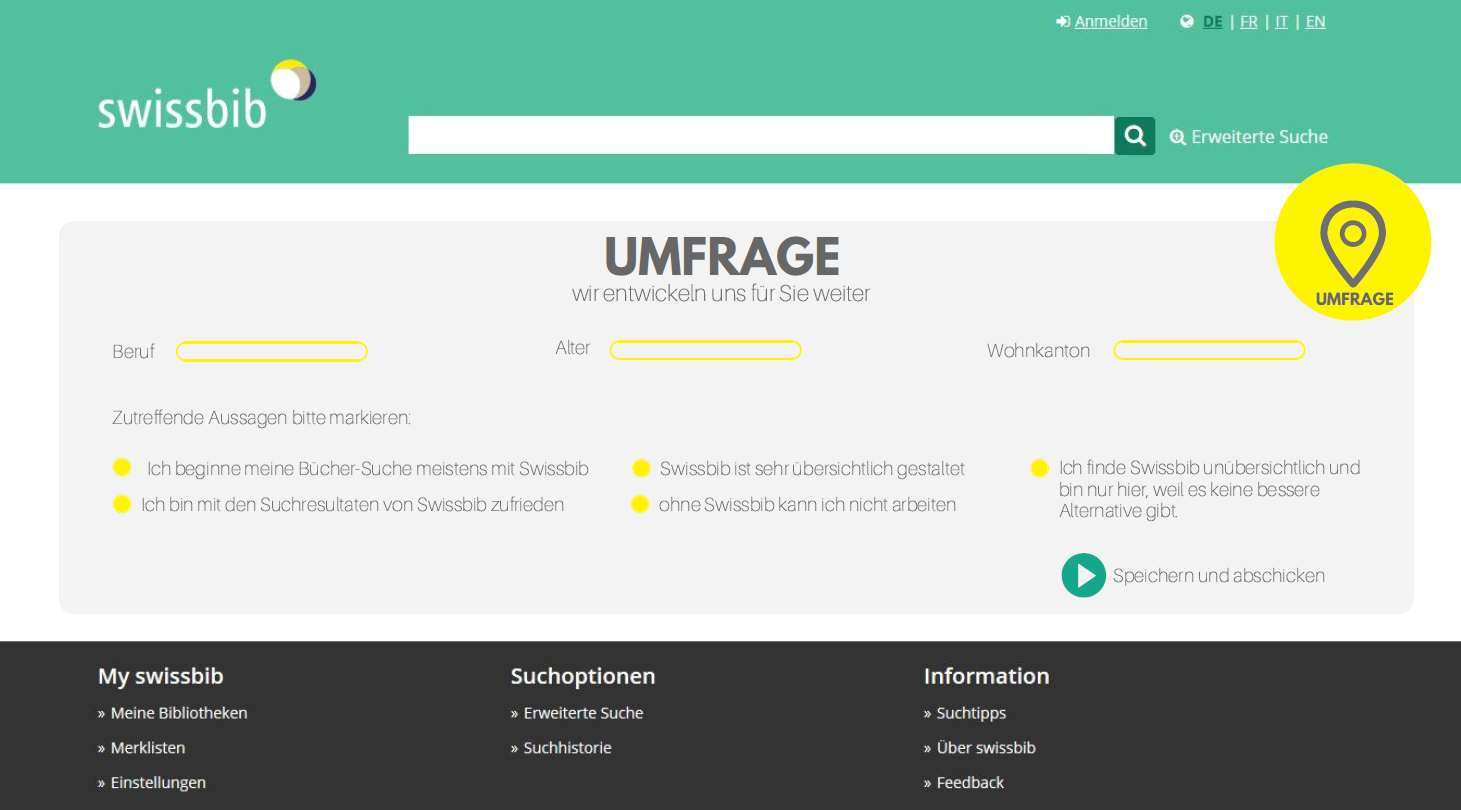This screenshot has width=1461, height=810.
Task: Click Speichern und abschicken text
Action: tap(1219, 576)
